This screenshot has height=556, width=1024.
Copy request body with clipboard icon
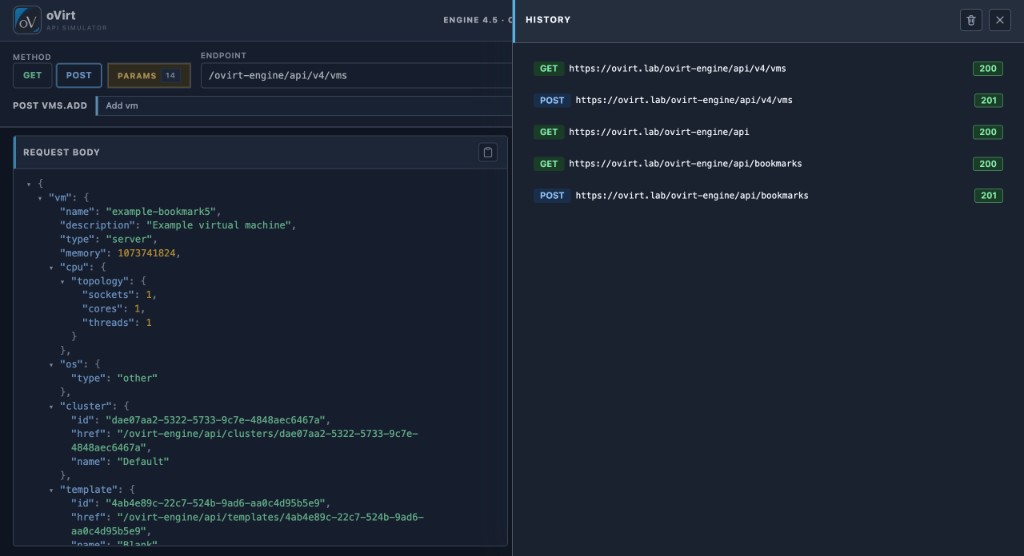(488, 152)
